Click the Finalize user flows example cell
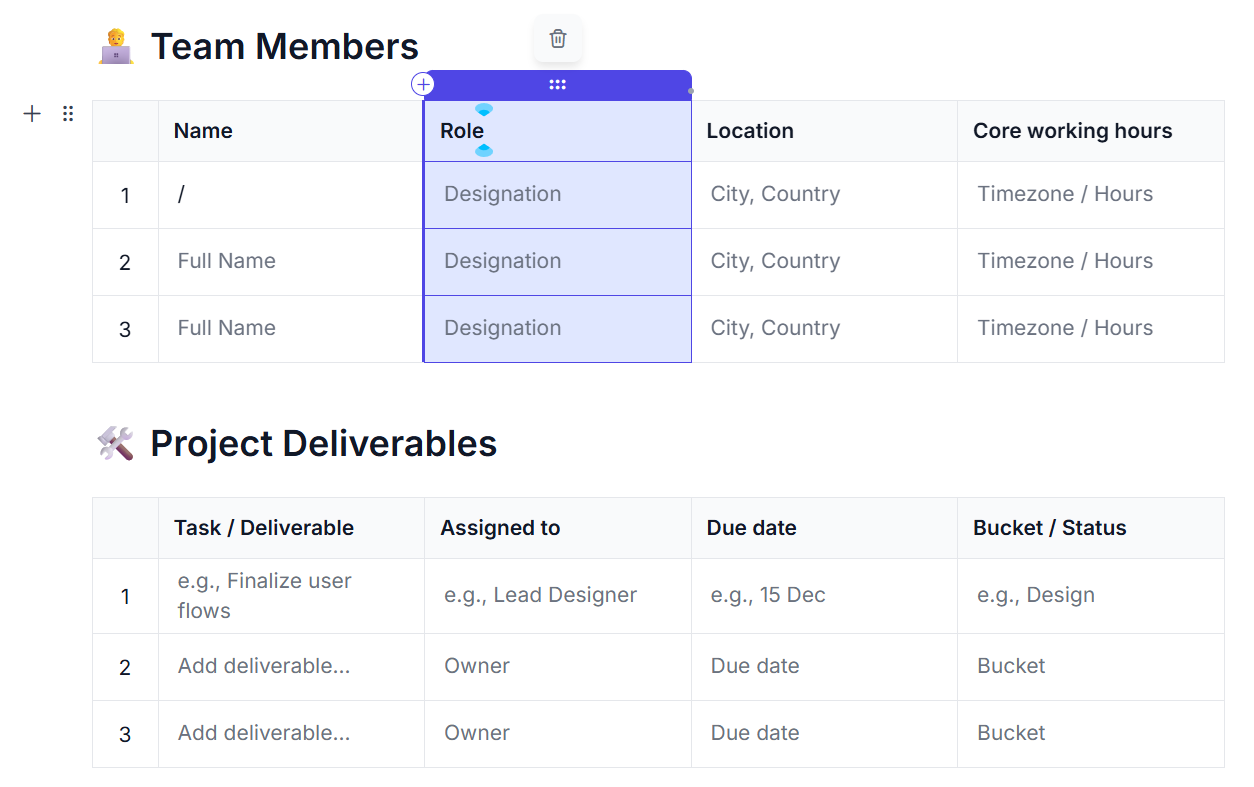Screen dimensions: 1254x787 [264, 594]
